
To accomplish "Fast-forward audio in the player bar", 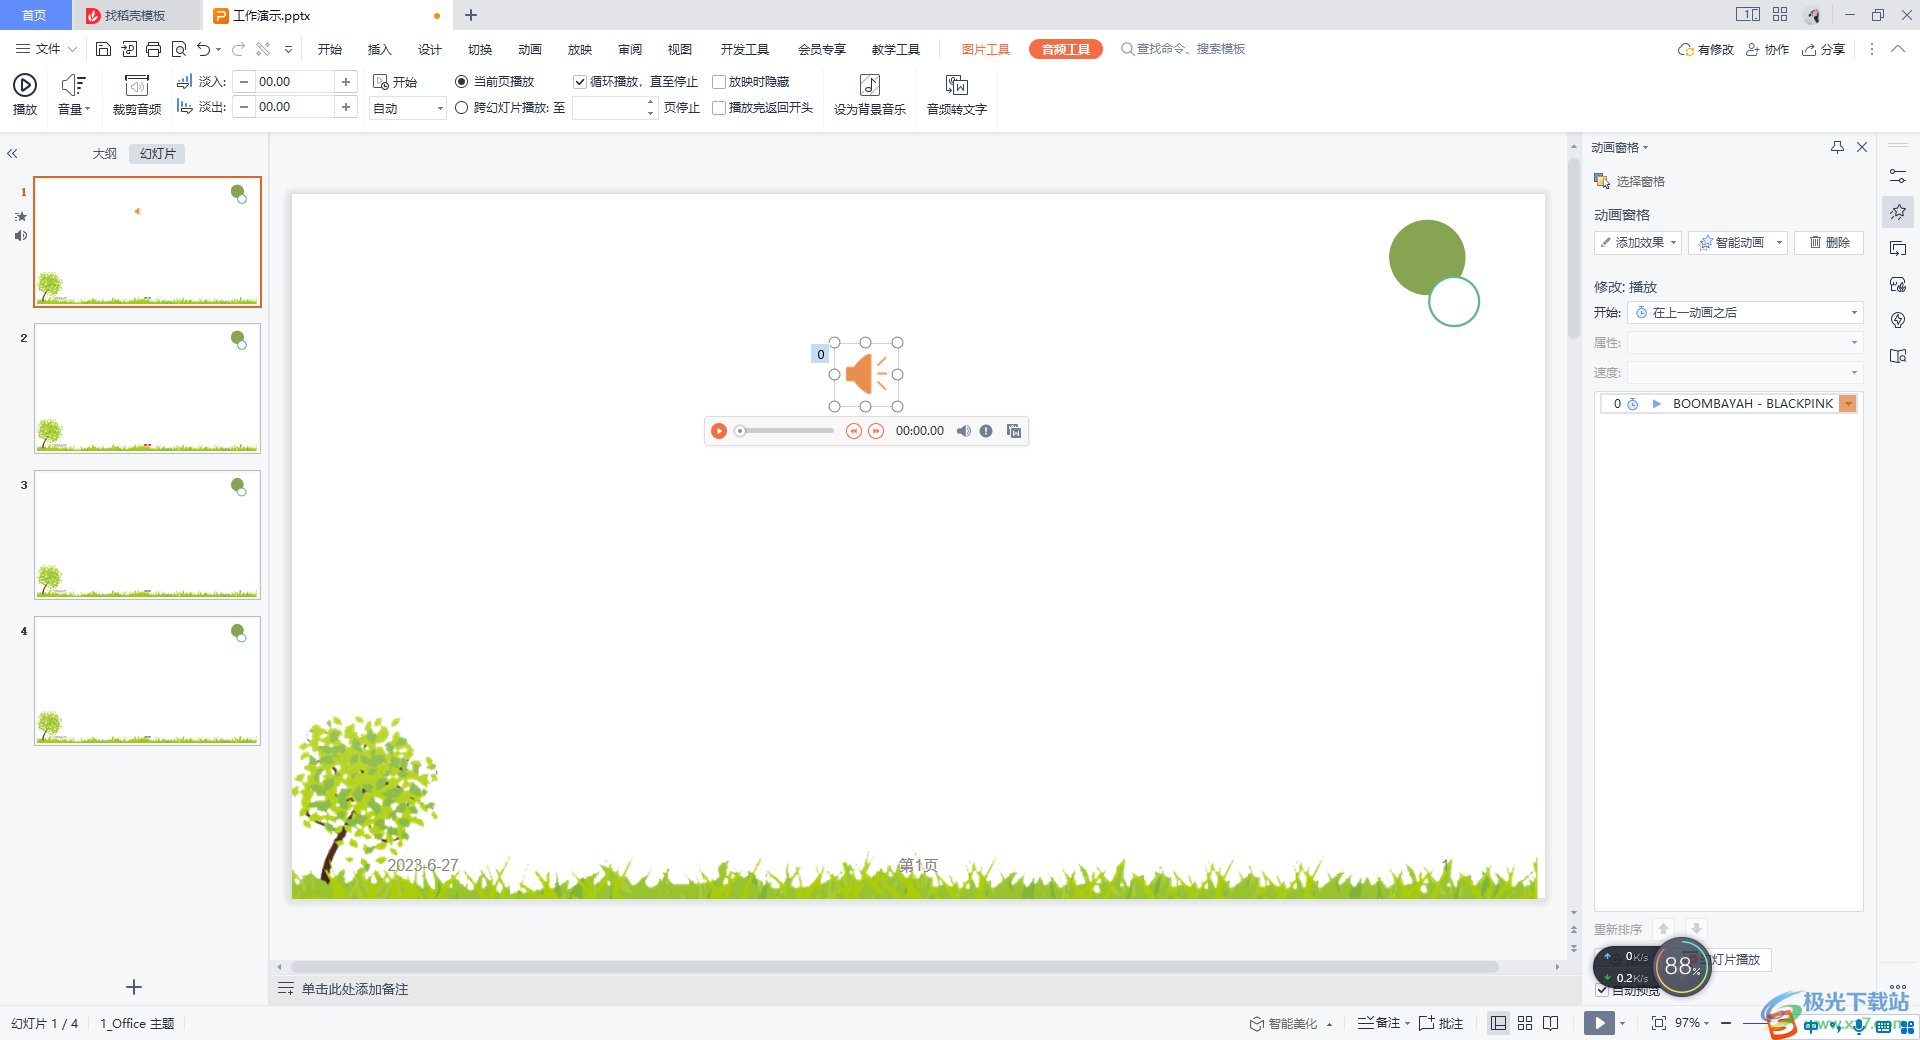I will (876, 431).
